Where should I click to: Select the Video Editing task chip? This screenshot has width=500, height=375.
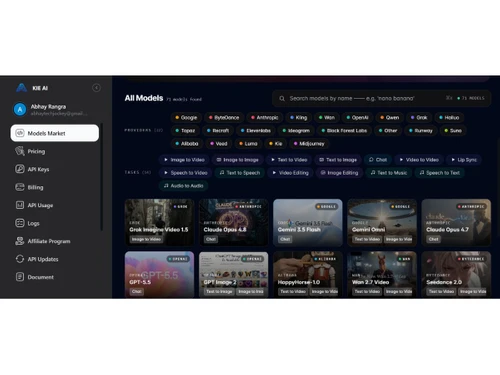(290, 173)
